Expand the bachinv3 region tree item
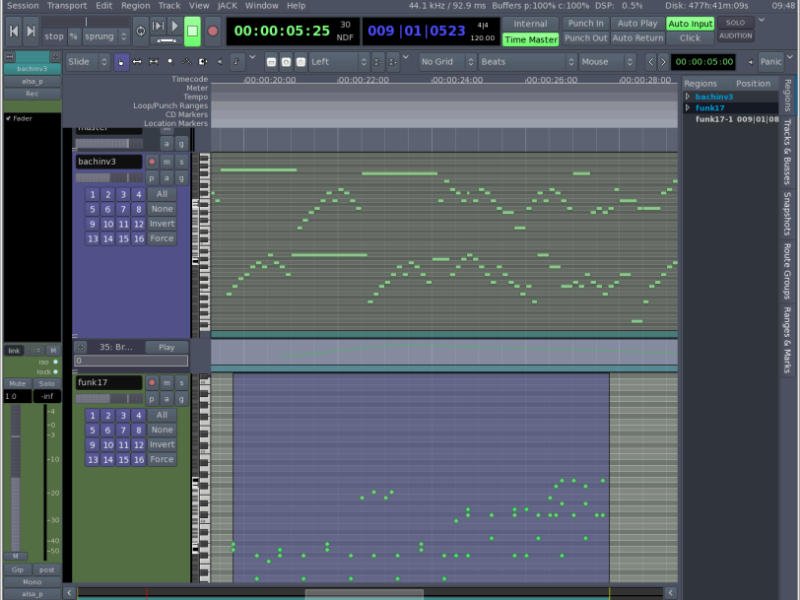Screen dimensions: 800x600 point(688,96)
